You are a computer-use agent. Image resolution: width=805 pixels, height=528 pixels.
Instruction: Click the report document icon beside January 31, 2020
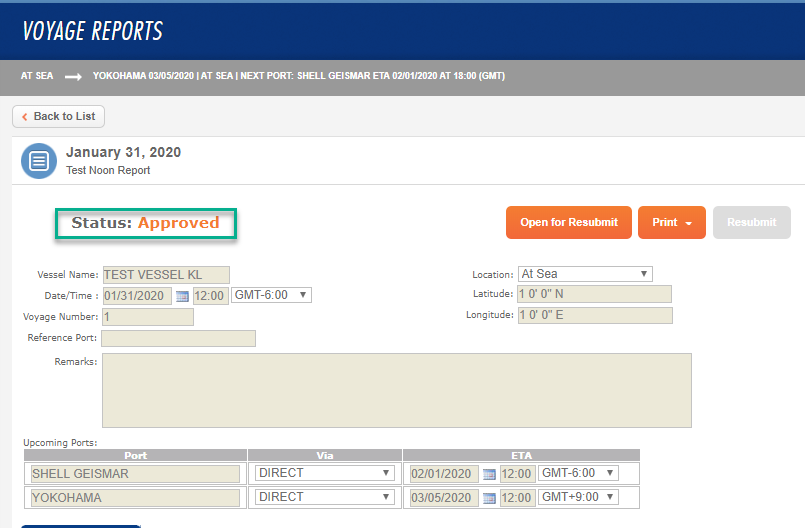tap(38, 161)
